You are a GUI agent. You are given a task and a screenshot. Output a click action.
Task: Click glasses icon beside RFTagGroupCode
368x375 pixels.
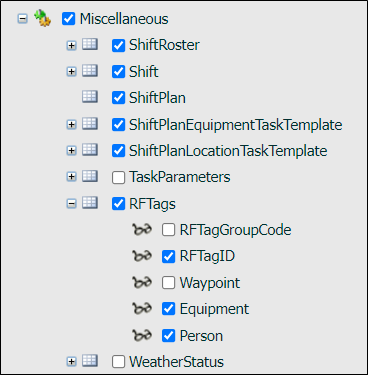click(142, 230)
